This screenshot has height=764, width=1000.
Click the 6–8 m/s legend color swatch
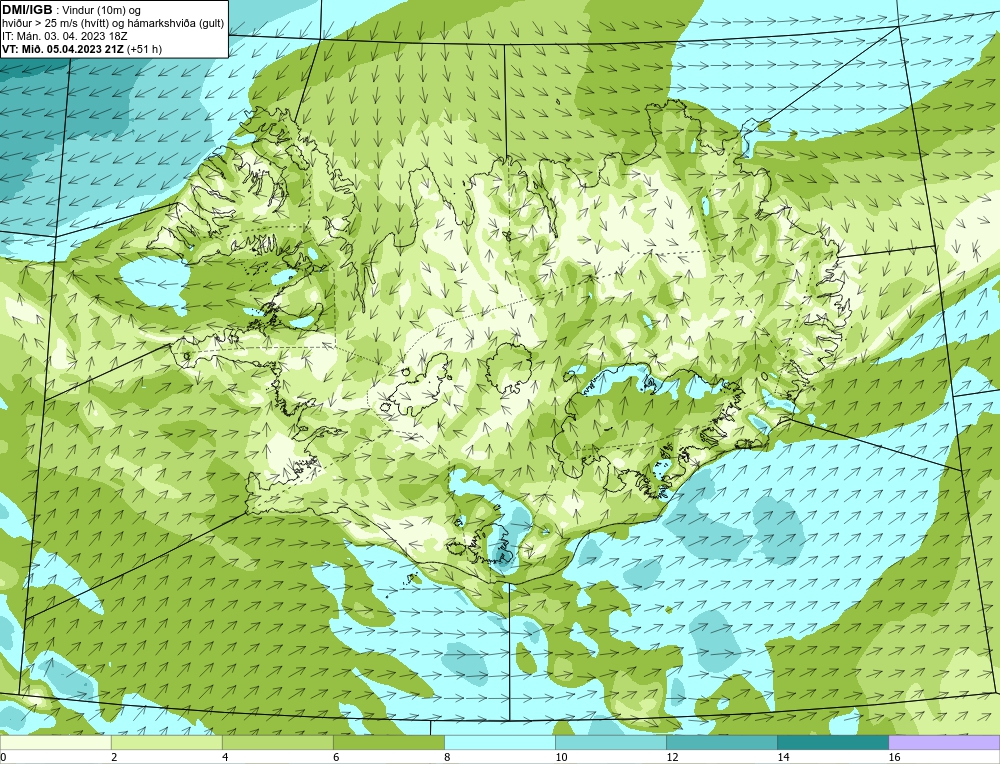388,742
